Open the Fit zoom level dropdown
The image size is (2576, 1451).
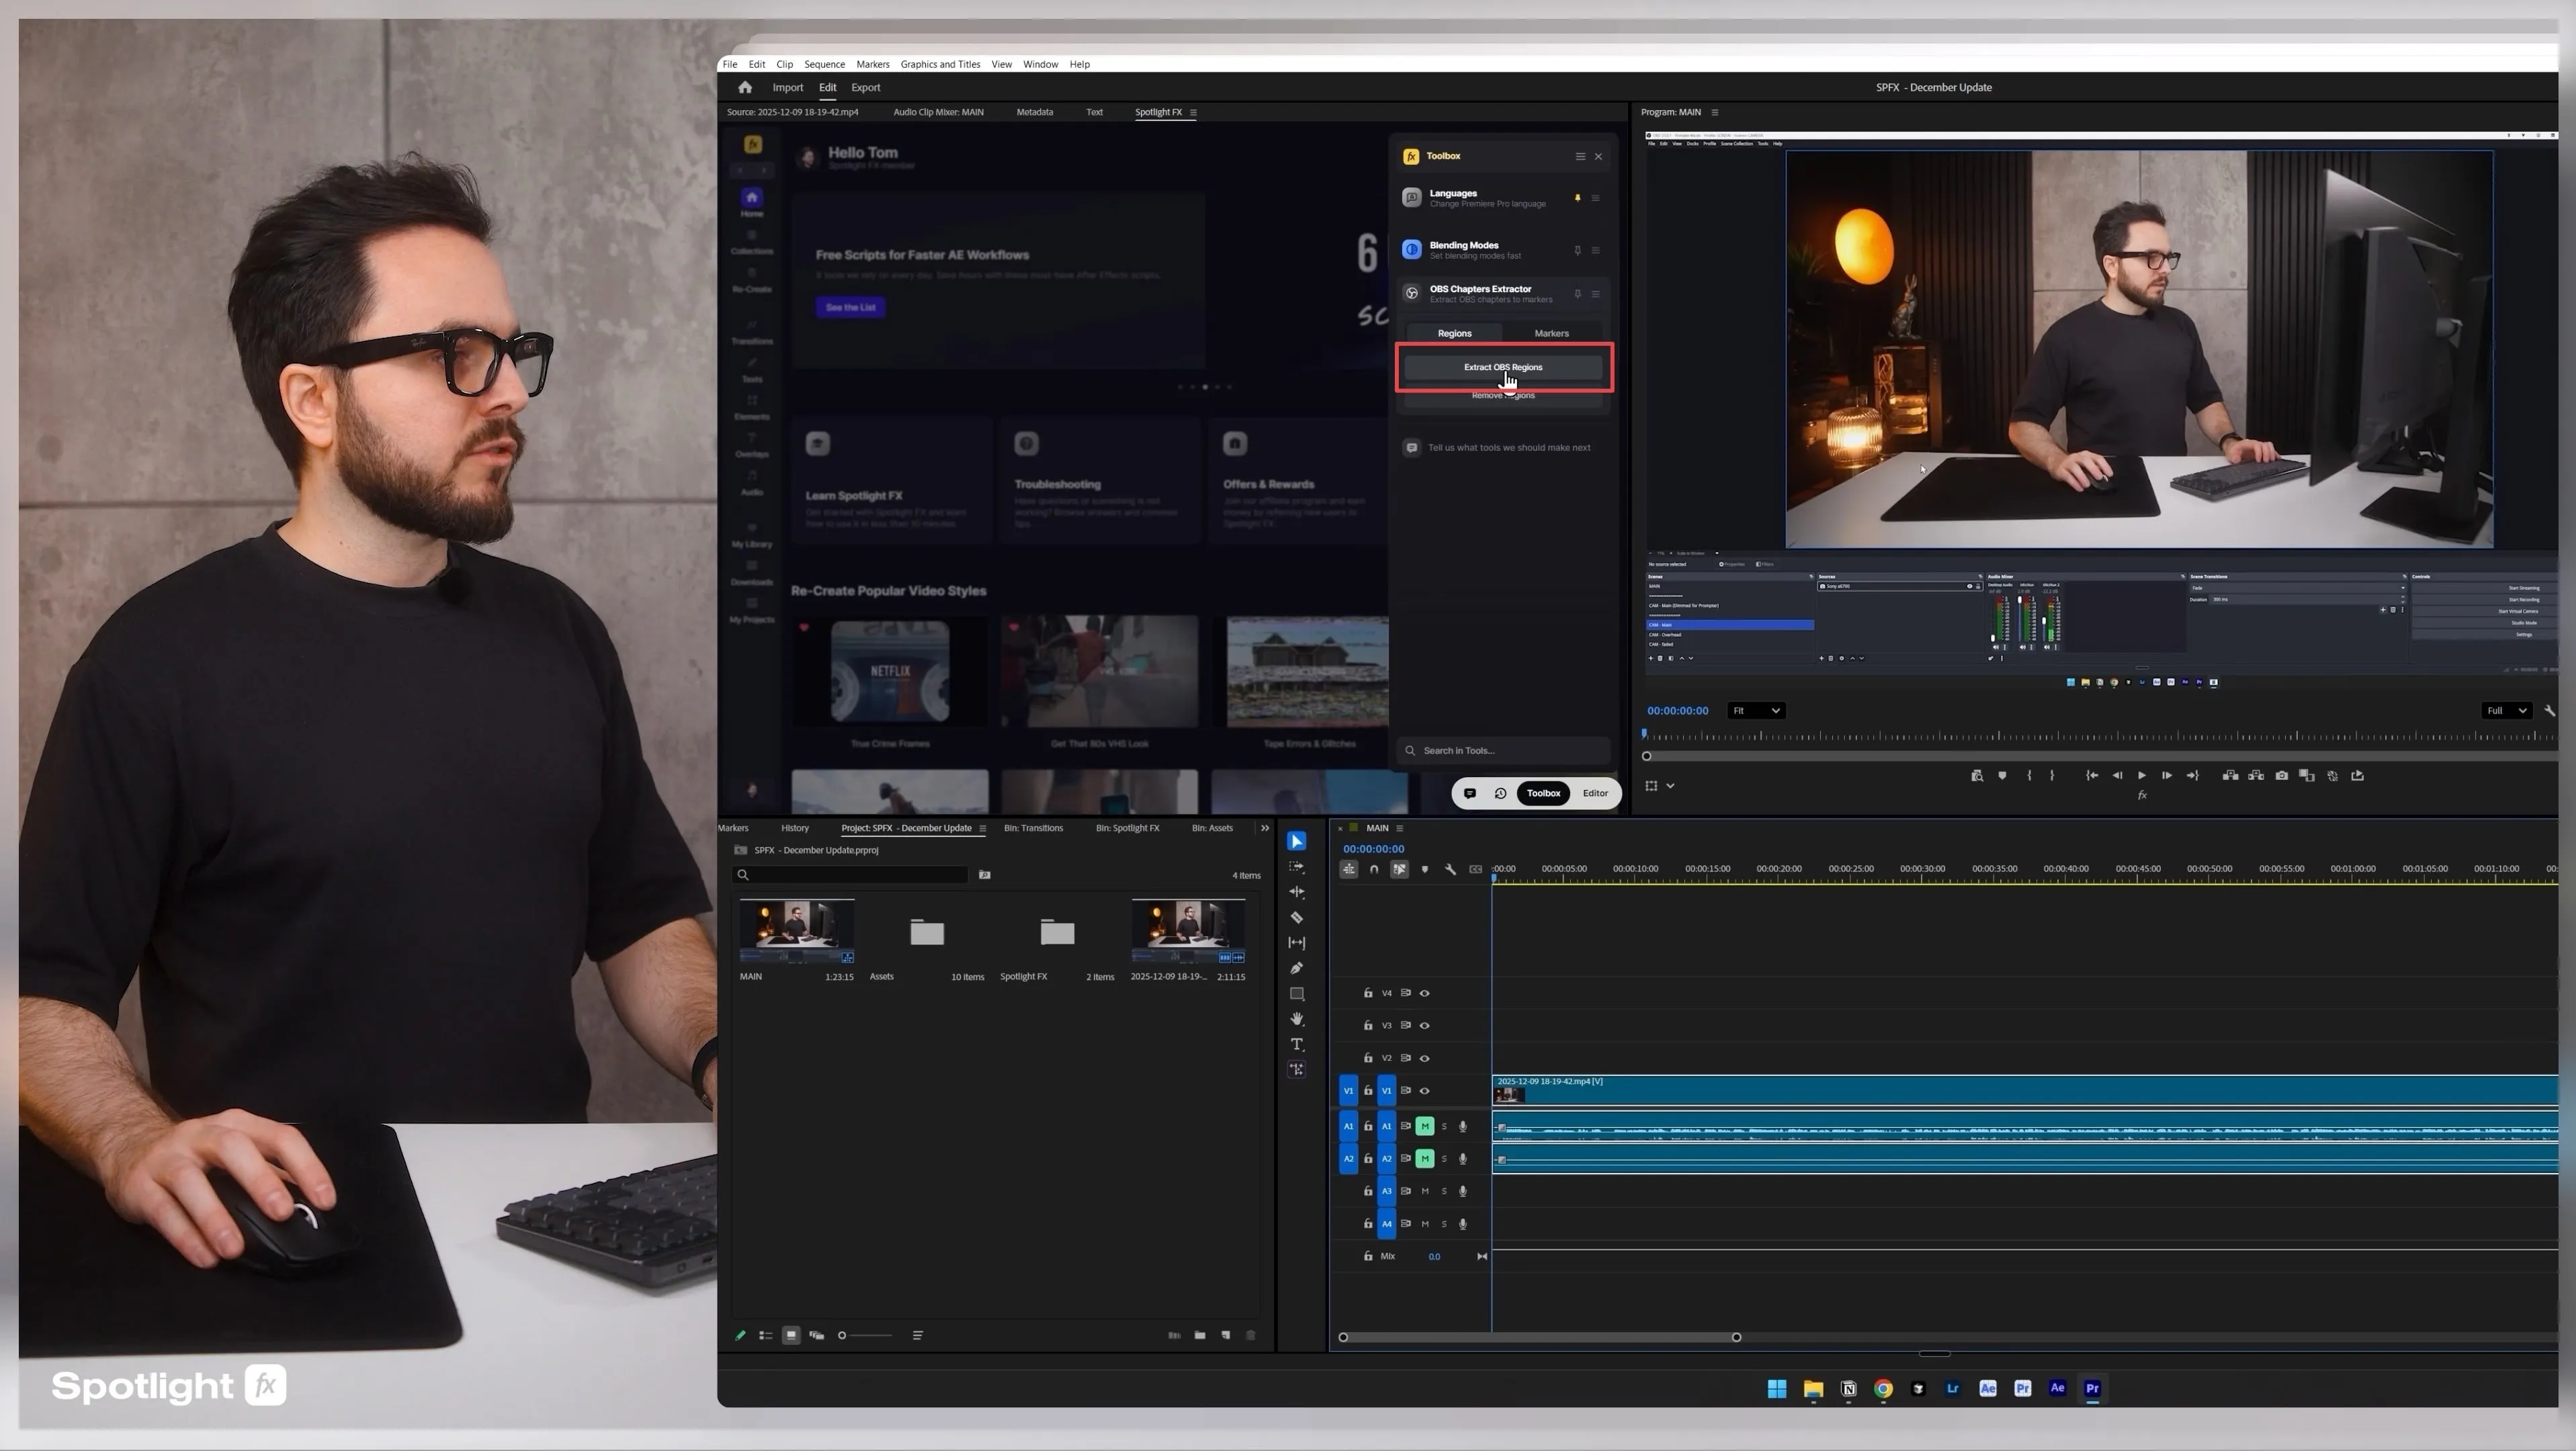coord(1756,711)
